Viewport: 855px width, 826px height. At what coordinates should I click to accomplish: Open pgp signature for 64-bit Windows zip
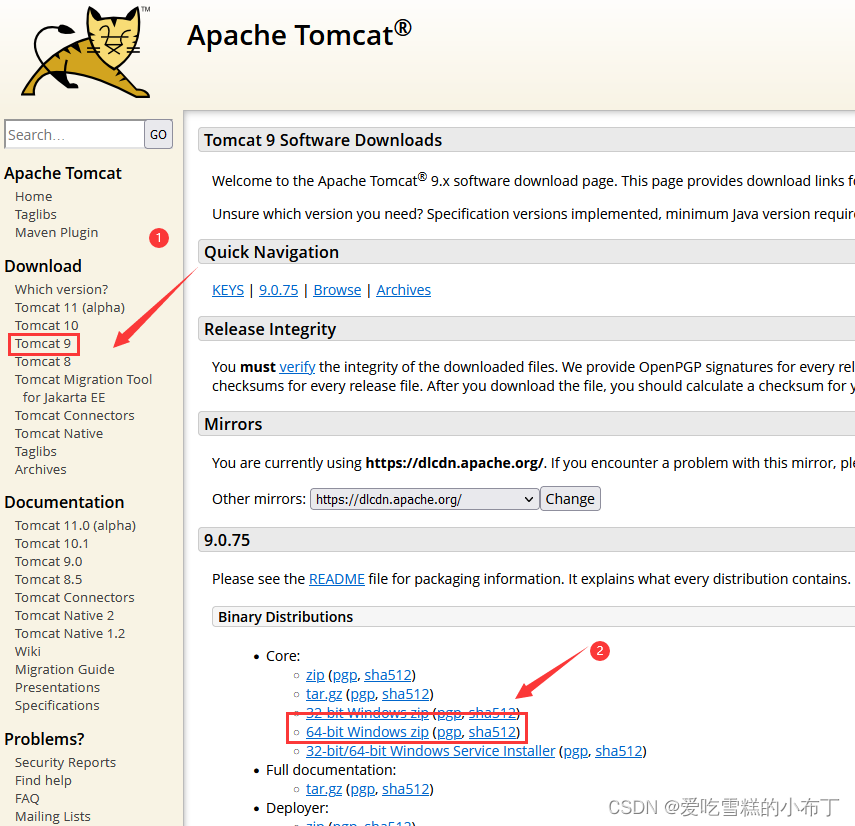pos(449,732)
